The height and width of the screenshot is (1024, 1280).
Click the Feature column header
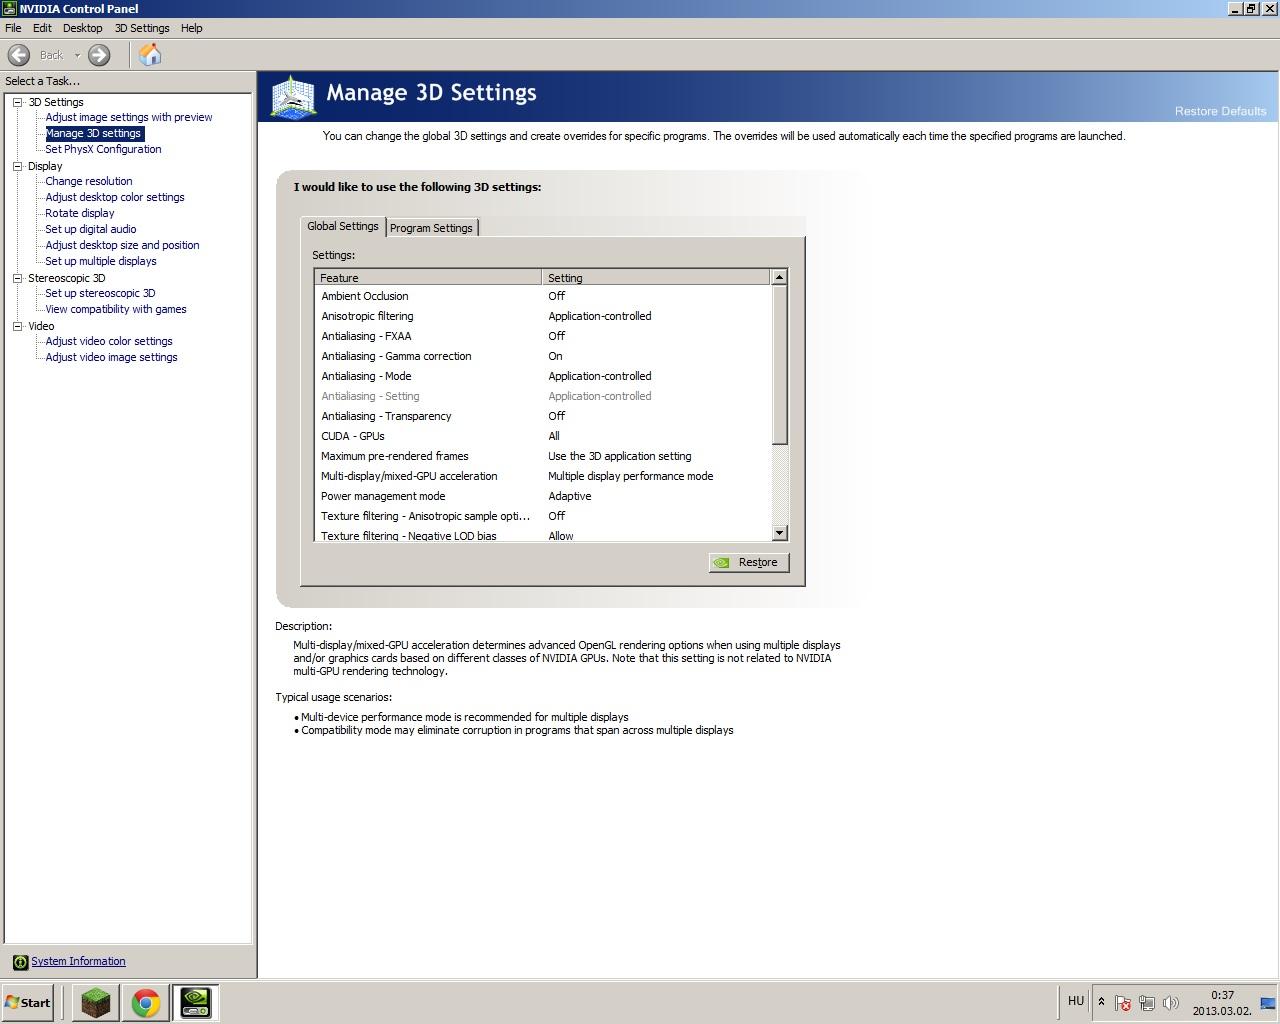point(428,277)
